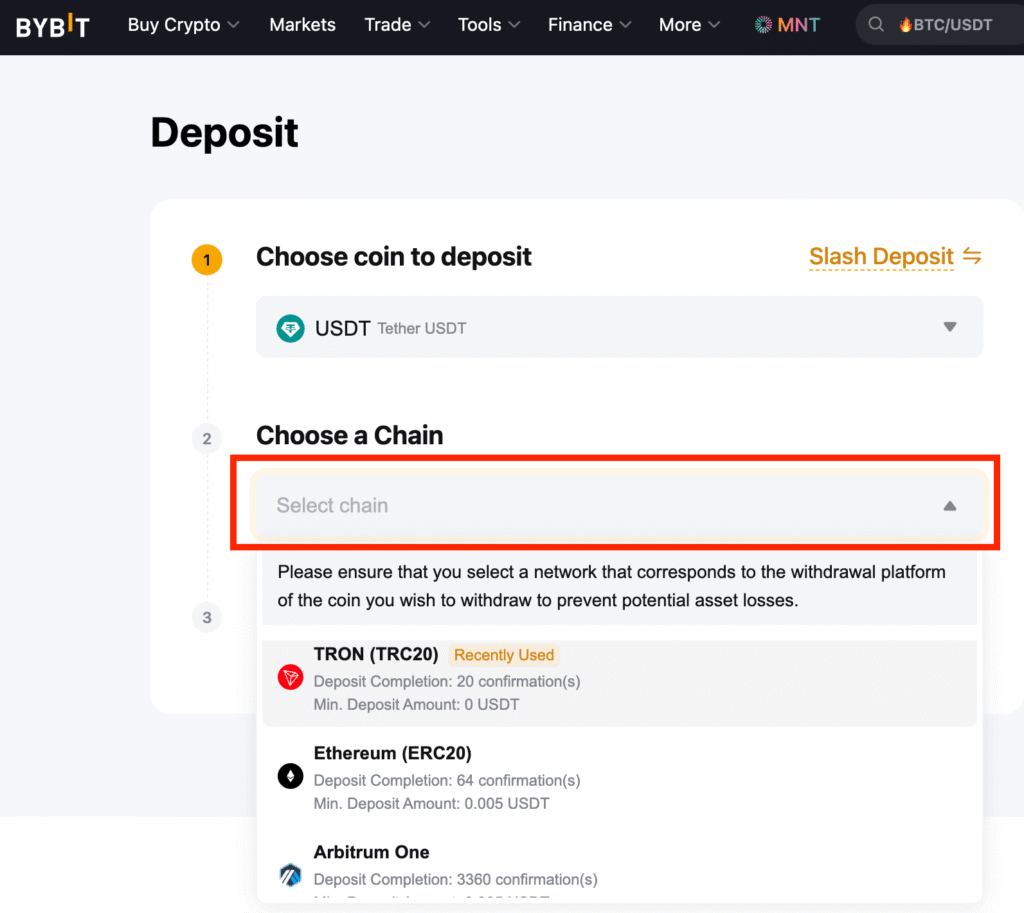Open the Buy Crypto menu
Screen dimensions: 1024x913
[x=183, y=25]
